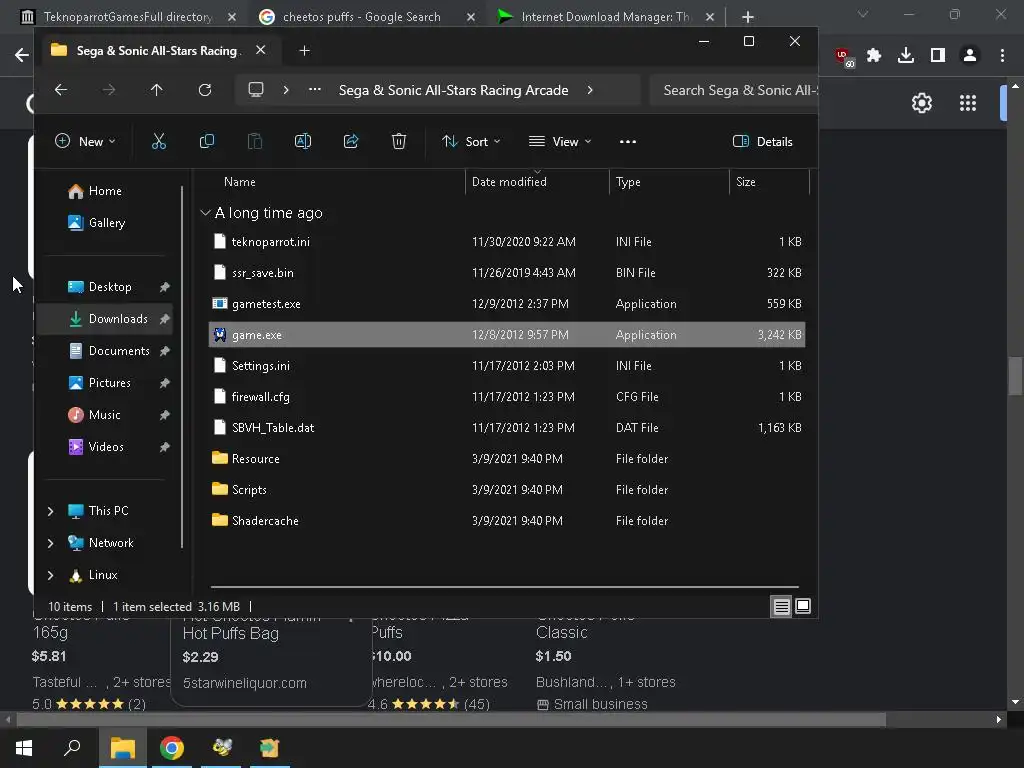The width and height of the screenshot is (1024, 768).
Task: Expand Network in navigation pane
Action: pos(51,543)
